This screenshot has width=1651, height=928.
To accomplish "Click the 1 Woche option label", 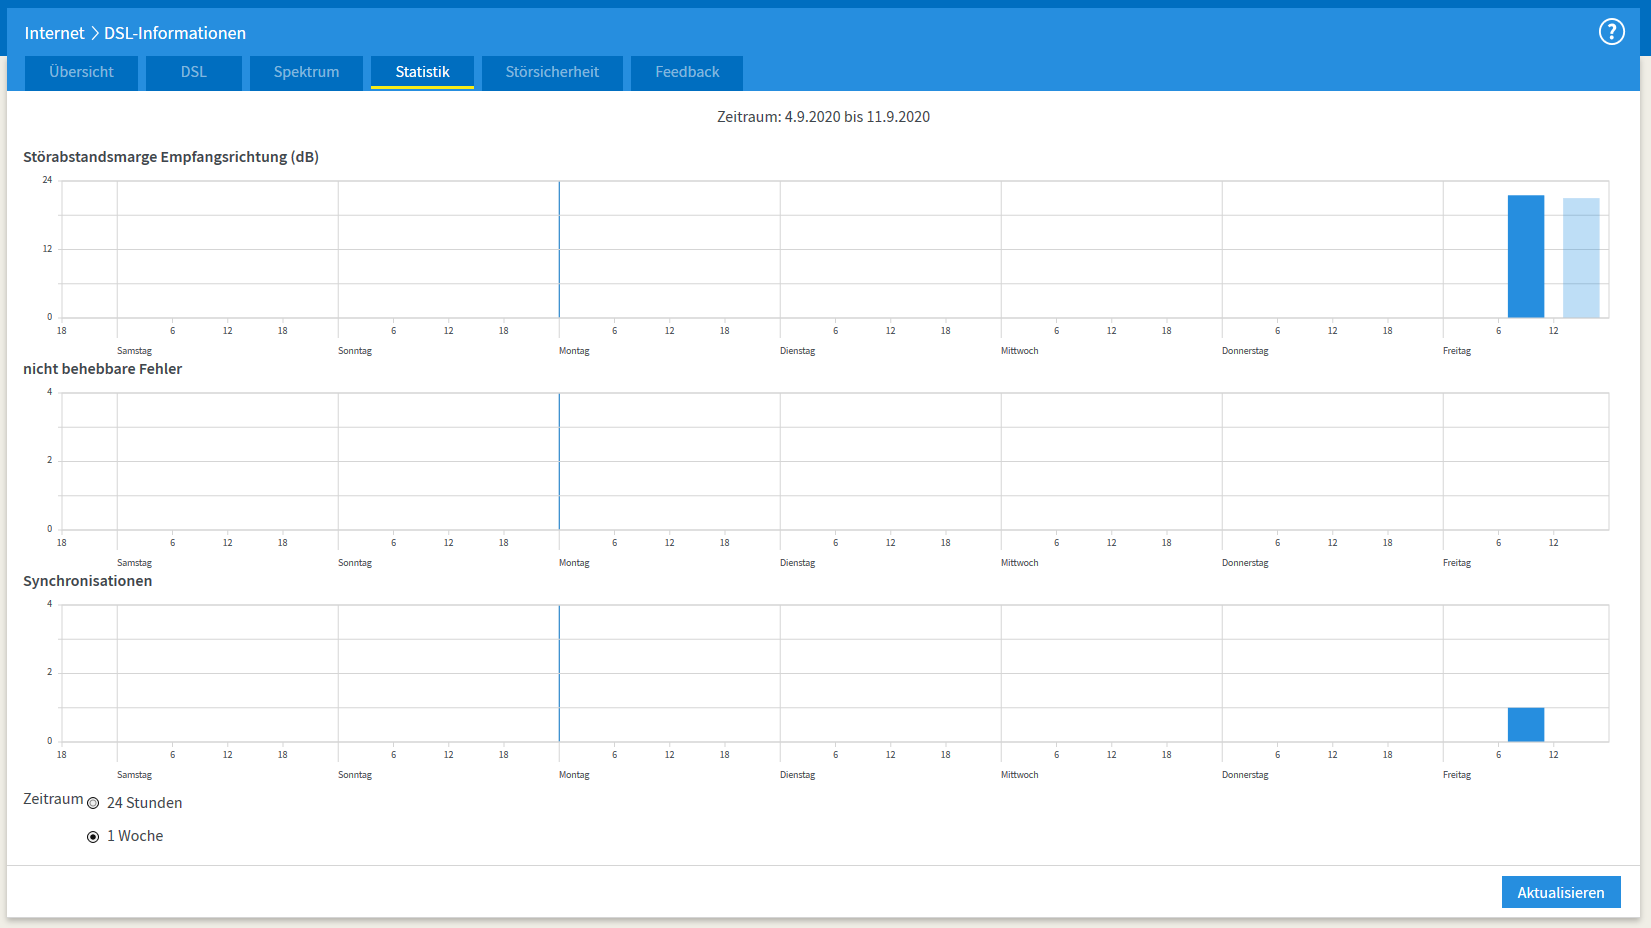I will tap(135, 836).
